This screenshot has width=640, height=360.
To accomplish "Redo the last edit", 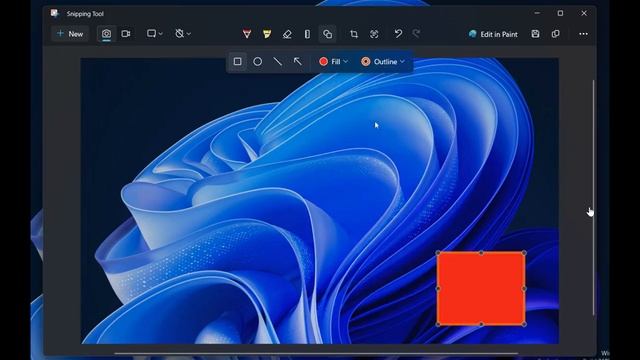I will tap(416, 34).
